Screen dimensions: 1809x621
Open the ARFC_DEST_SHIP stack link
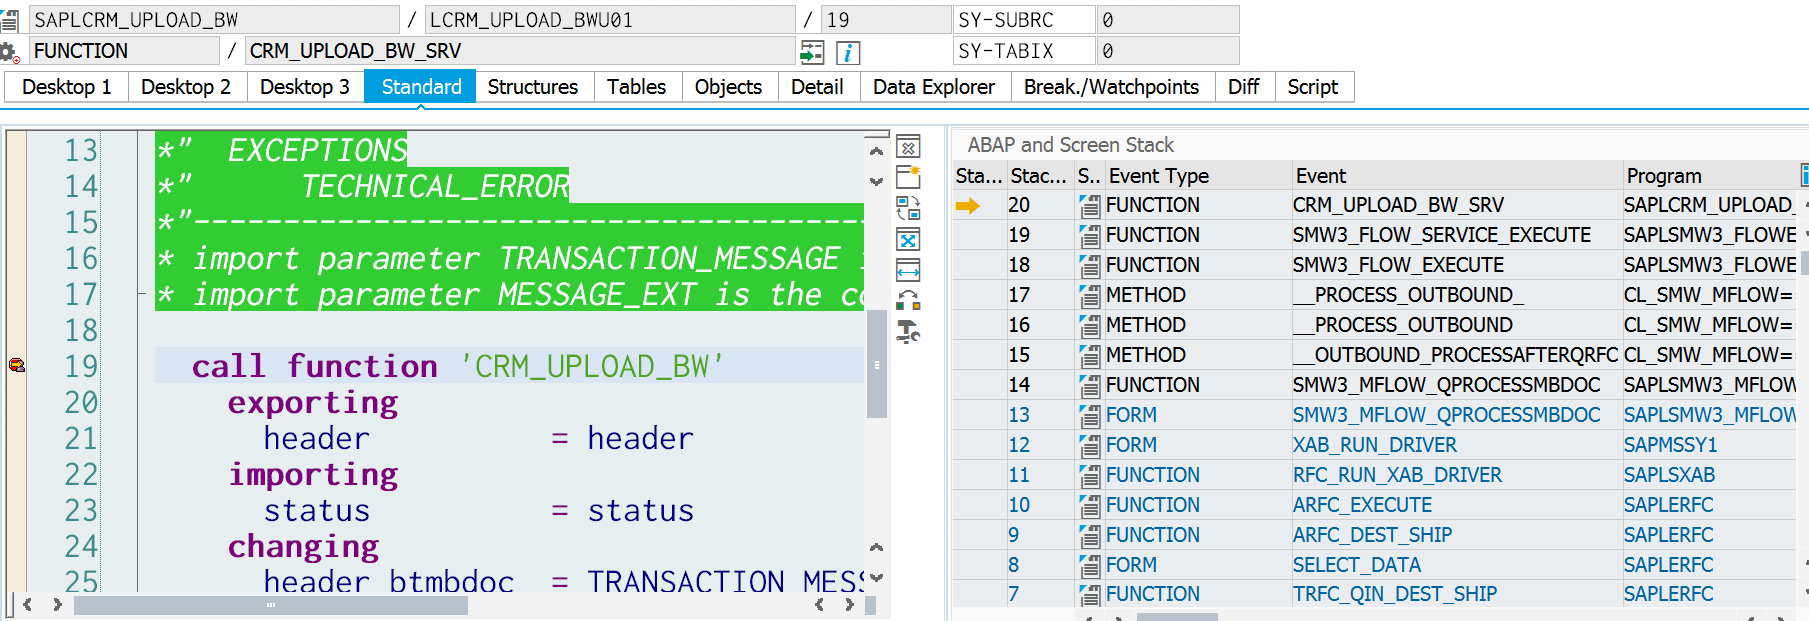coord(1372,535)
